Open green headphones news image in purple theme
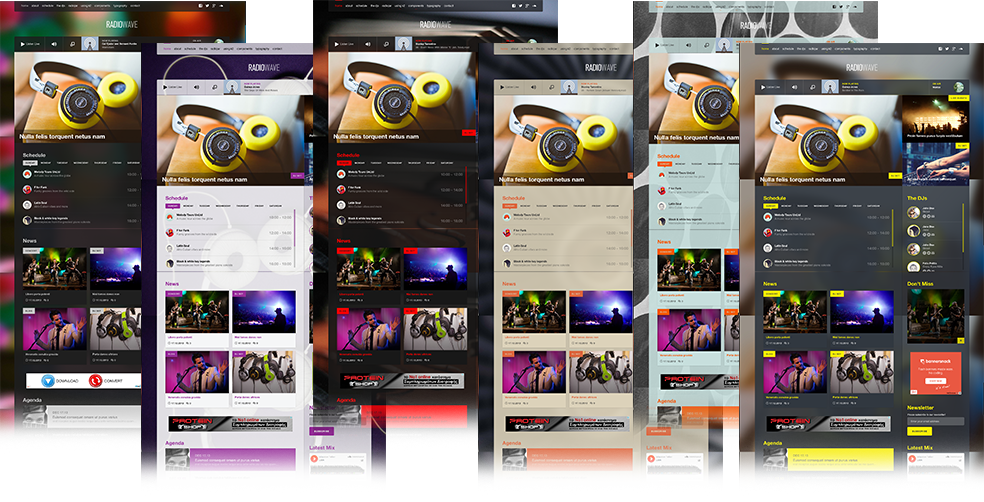Screen dimensions: 984x502 [x=264, y=372]
